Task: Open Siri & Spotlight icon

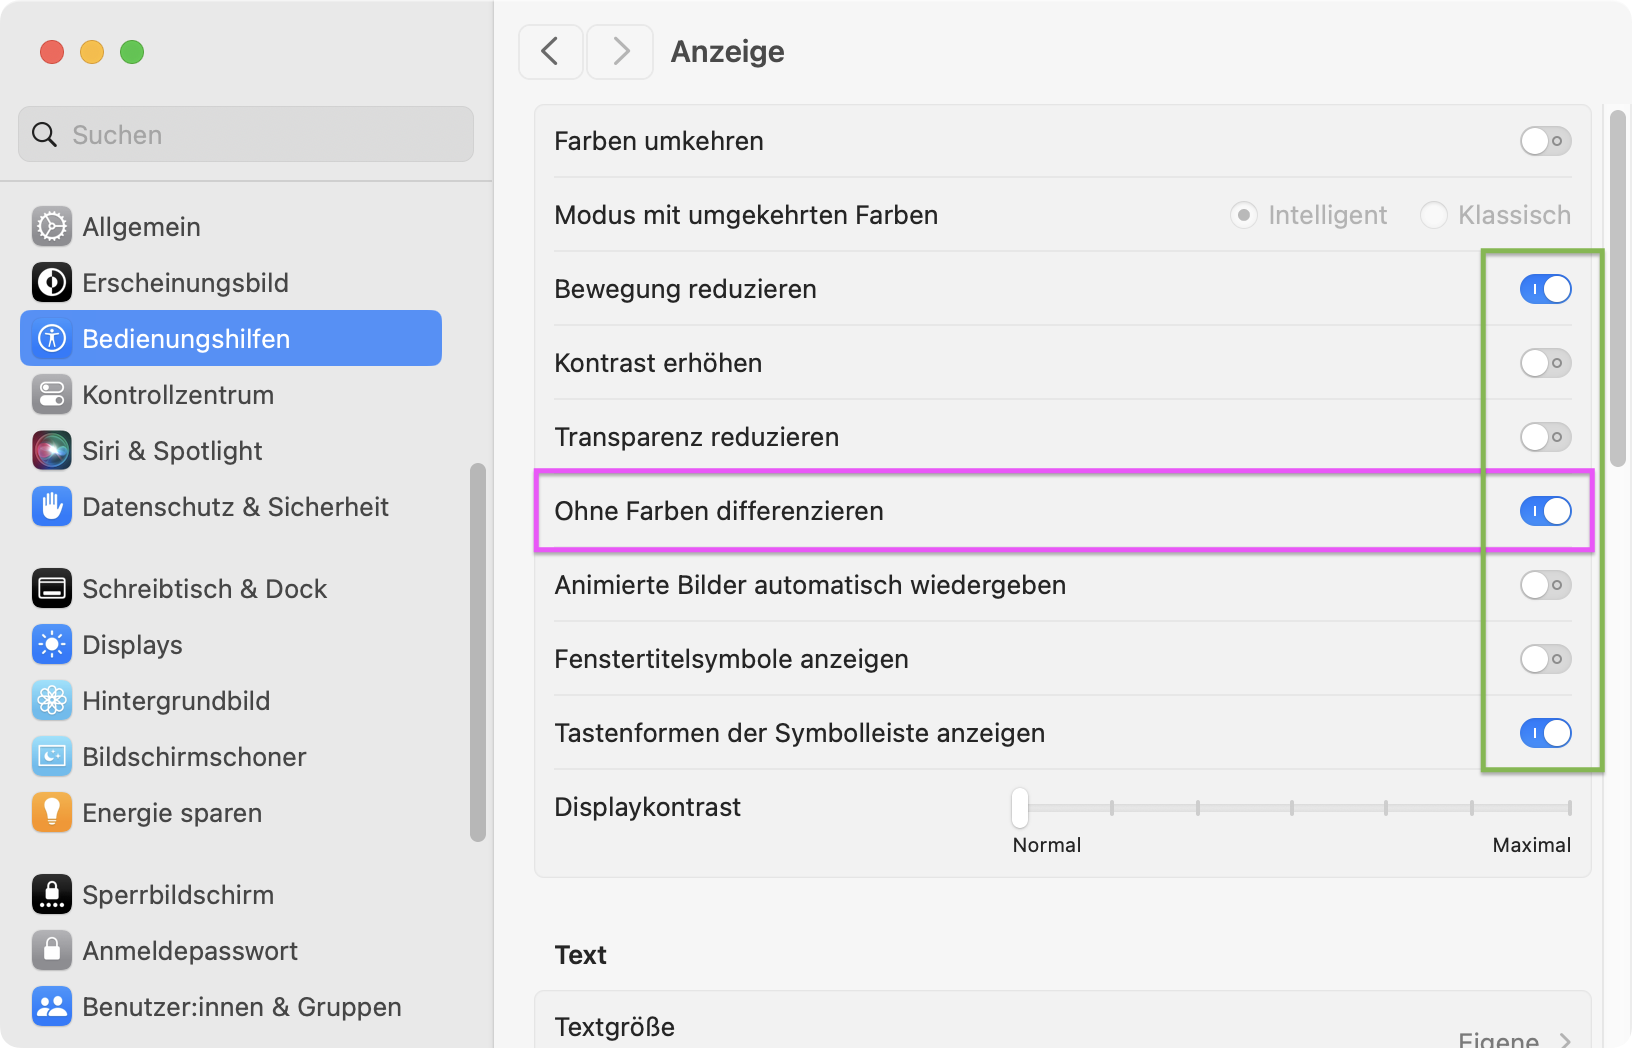Action: 52,451
